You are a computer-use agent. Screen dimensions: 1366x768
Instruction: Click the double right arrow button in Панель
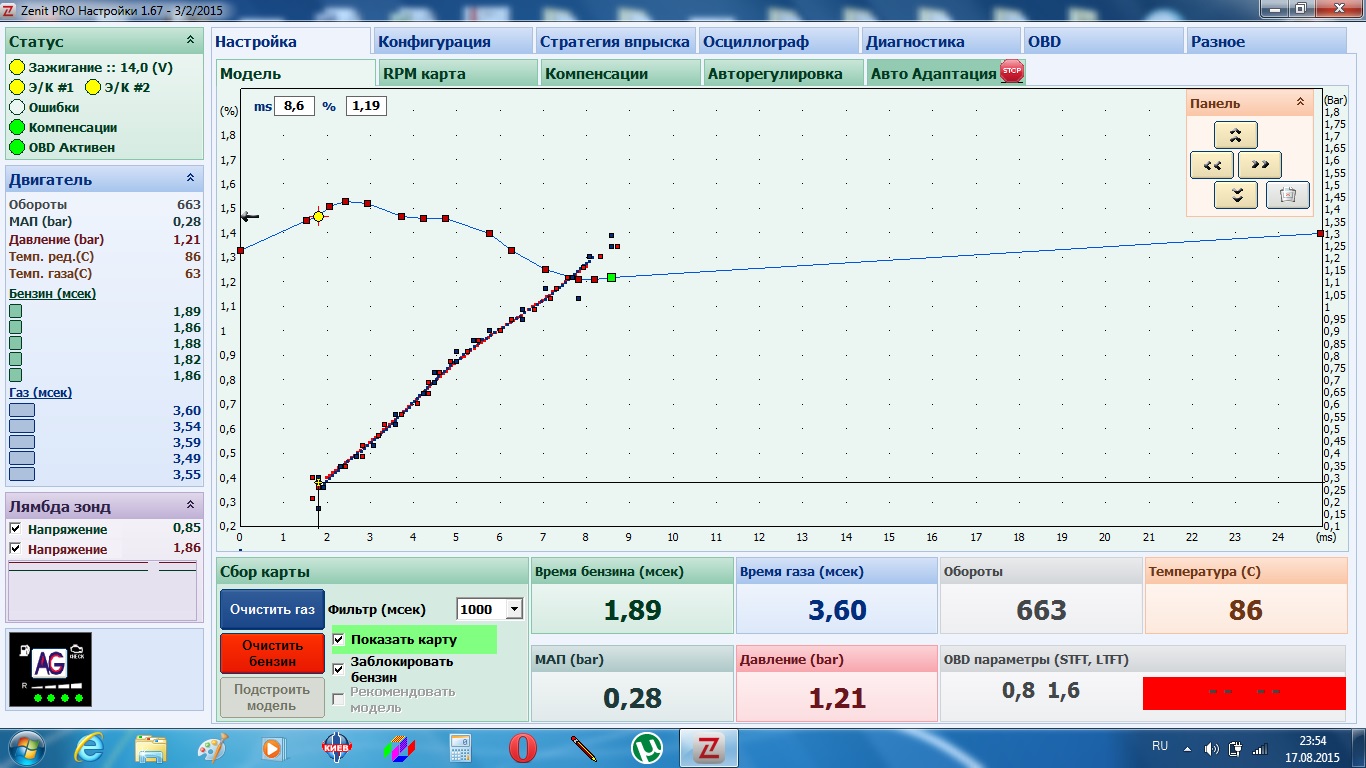[x=1259, y=165]
